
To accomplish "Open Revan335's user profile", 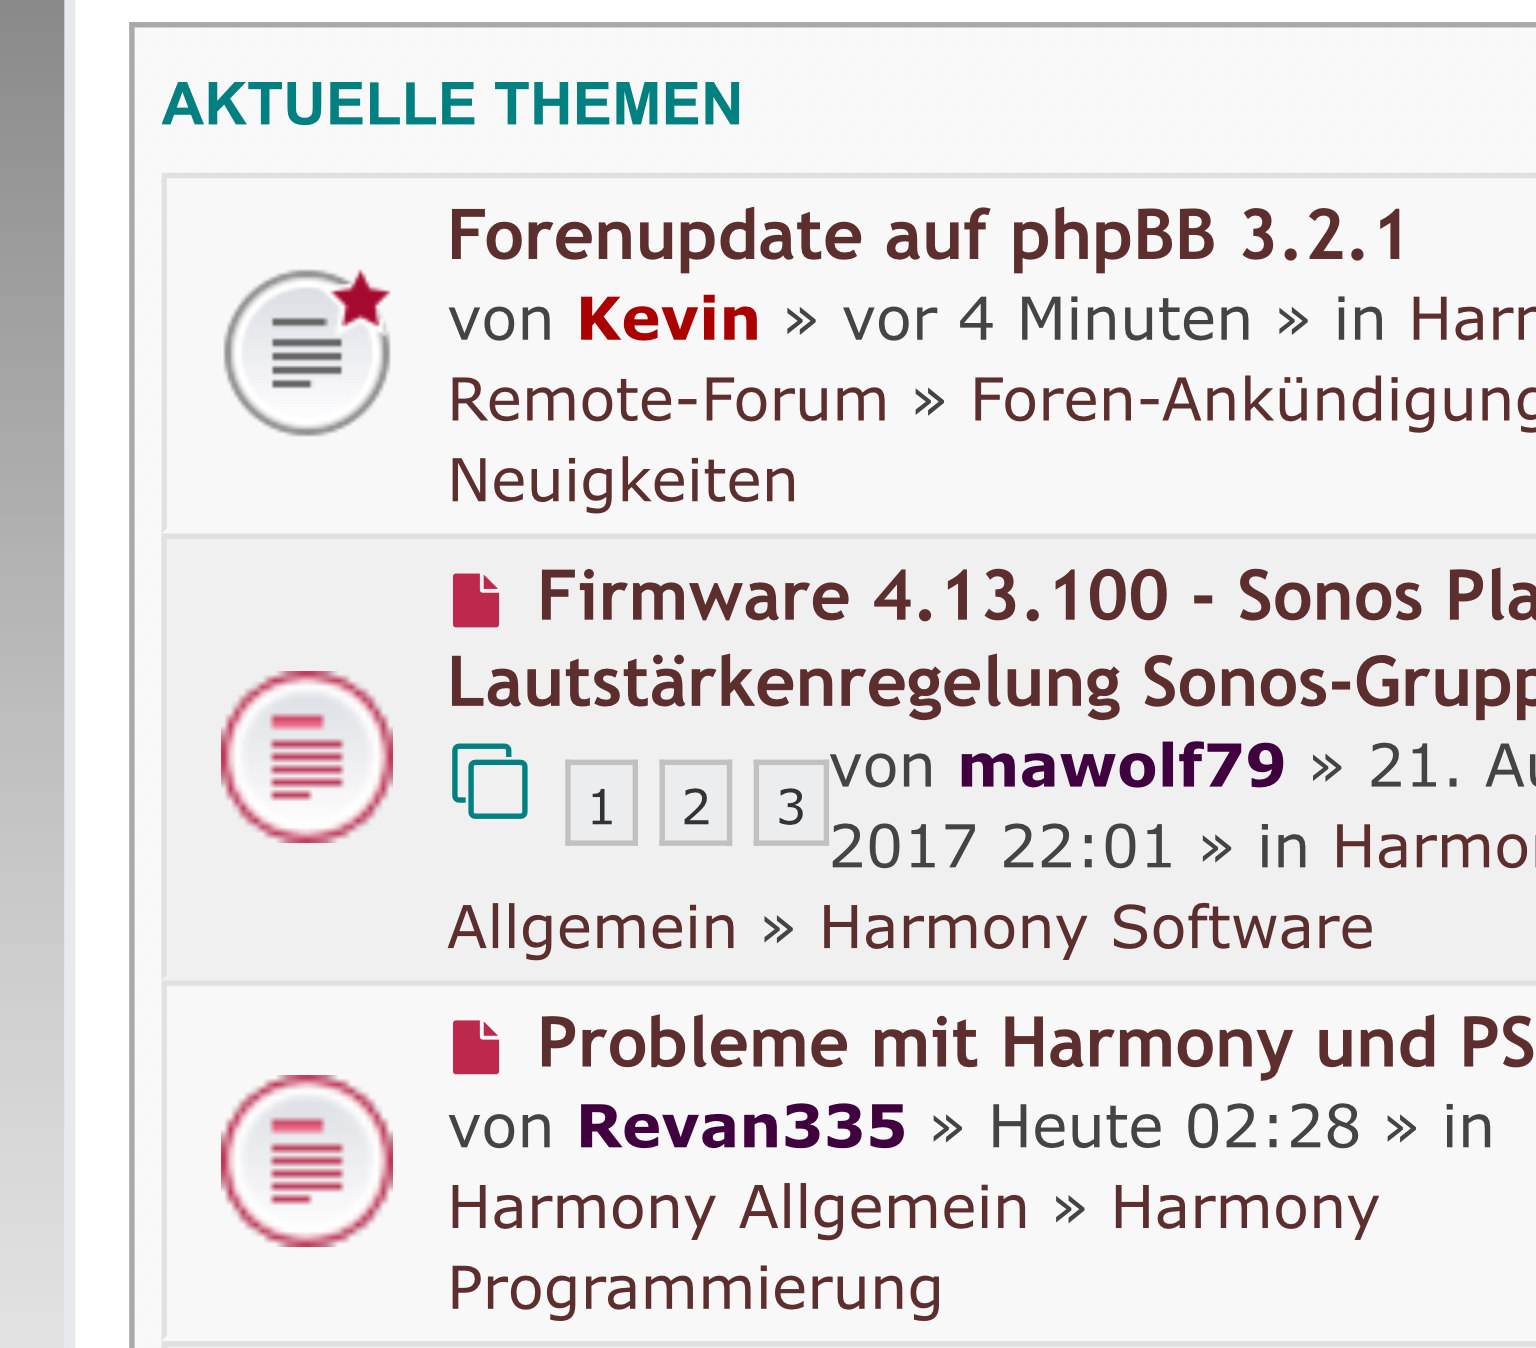I will pyautogui.click(x=741, y=1127).
